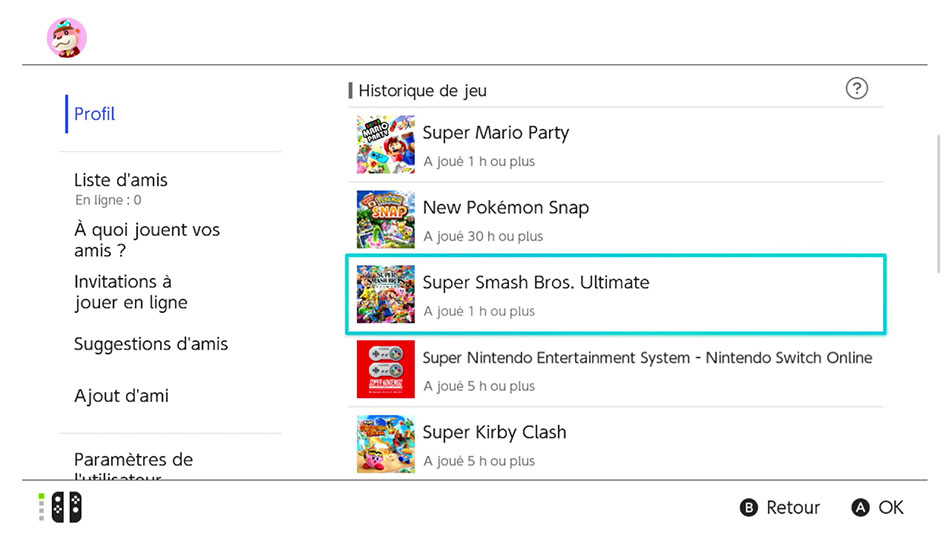Click the B button Retour icon

tap(749, 507)
